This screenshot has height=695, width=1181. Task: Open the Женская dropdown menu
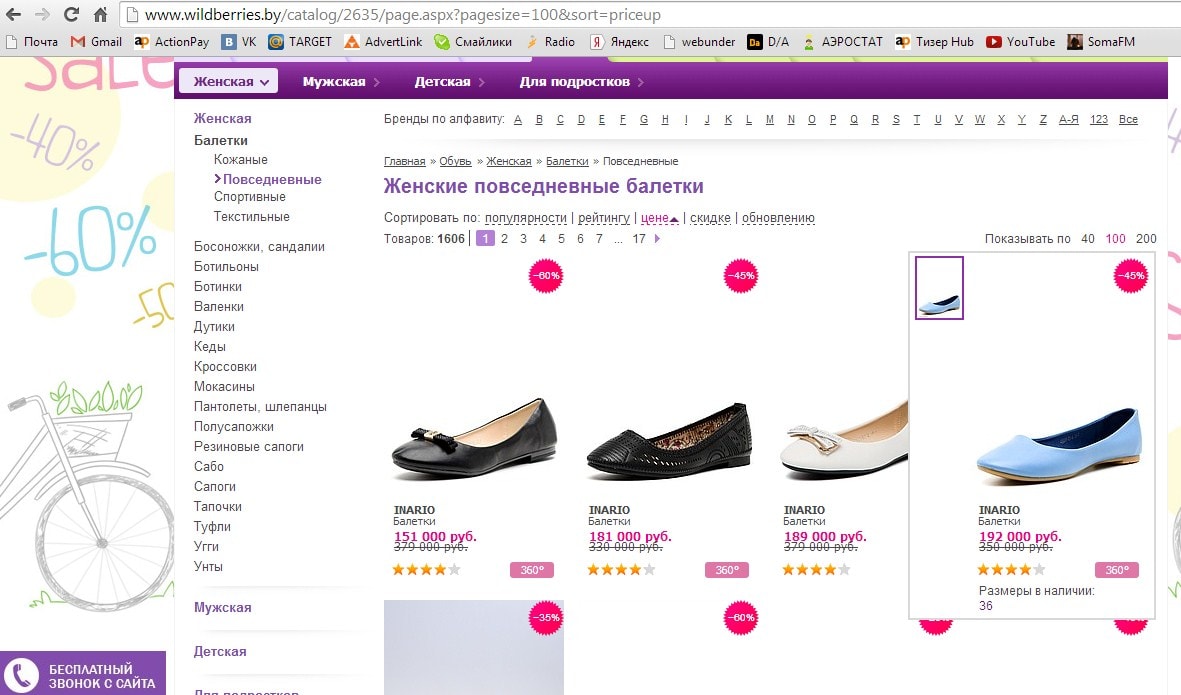pyautogui.click(x=229, y=81)
